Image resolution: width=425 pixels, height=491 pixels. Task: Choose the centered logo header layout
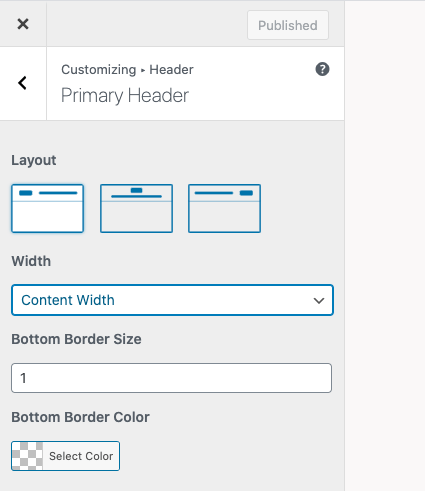point(136,208)
